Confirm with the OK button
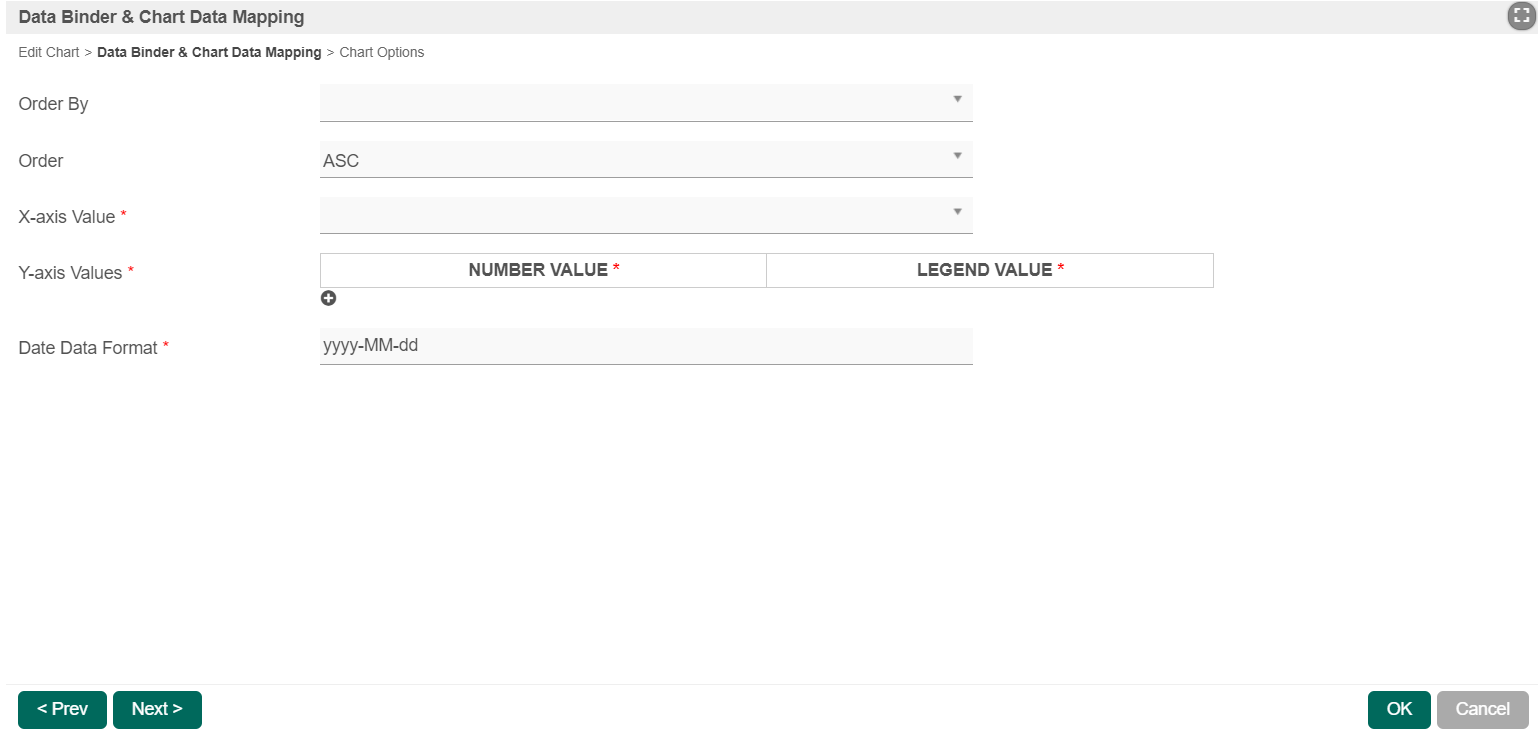 click(1399, 709)
